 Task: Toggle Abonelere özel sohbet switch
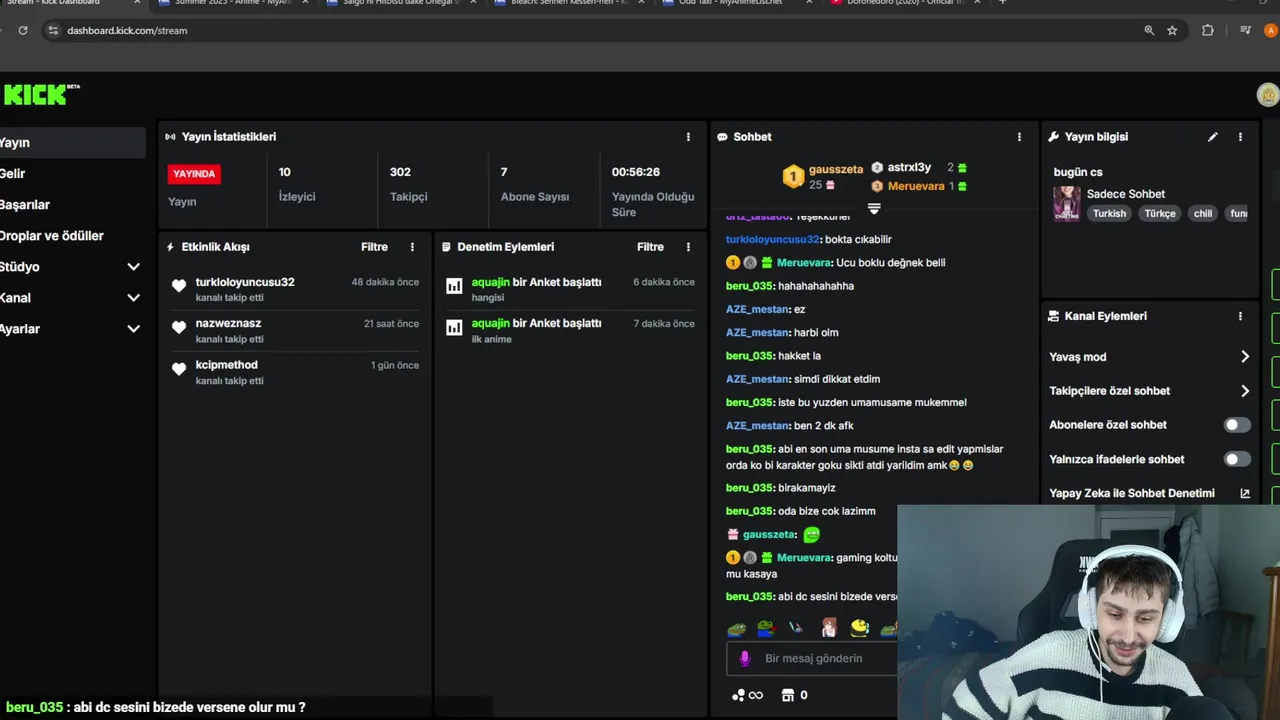pos(1237,425)
